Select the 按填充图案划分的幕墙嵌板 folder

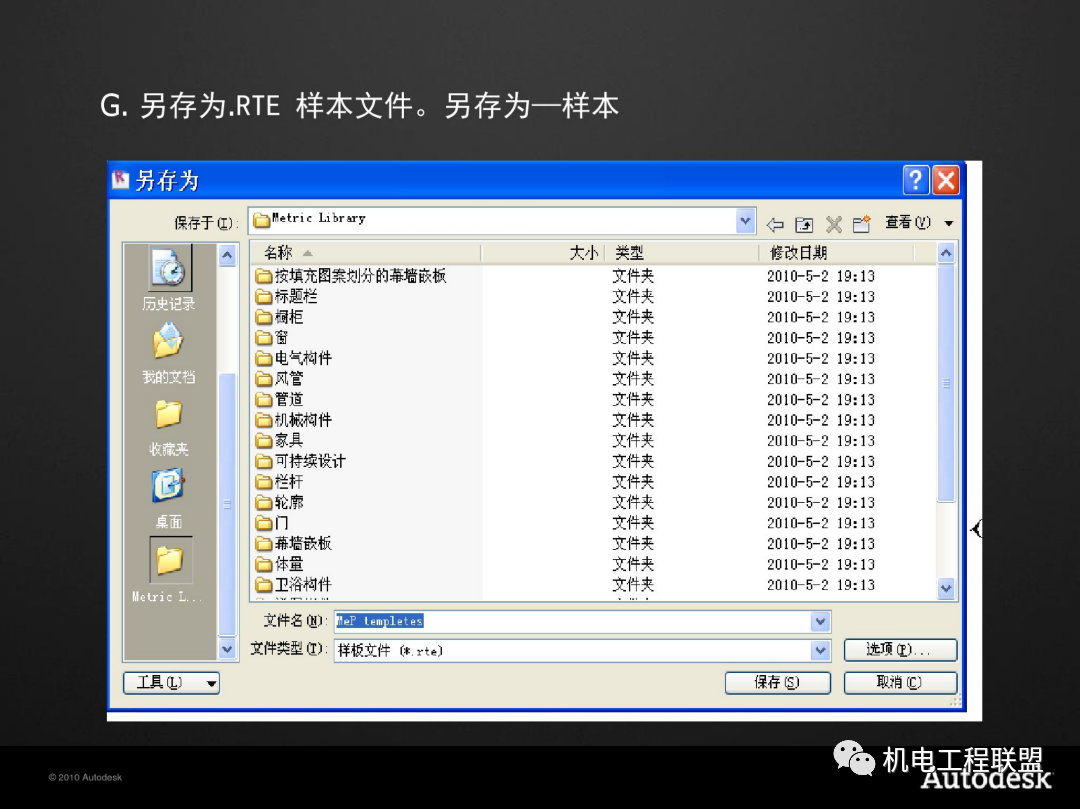(x=351, y=276)
